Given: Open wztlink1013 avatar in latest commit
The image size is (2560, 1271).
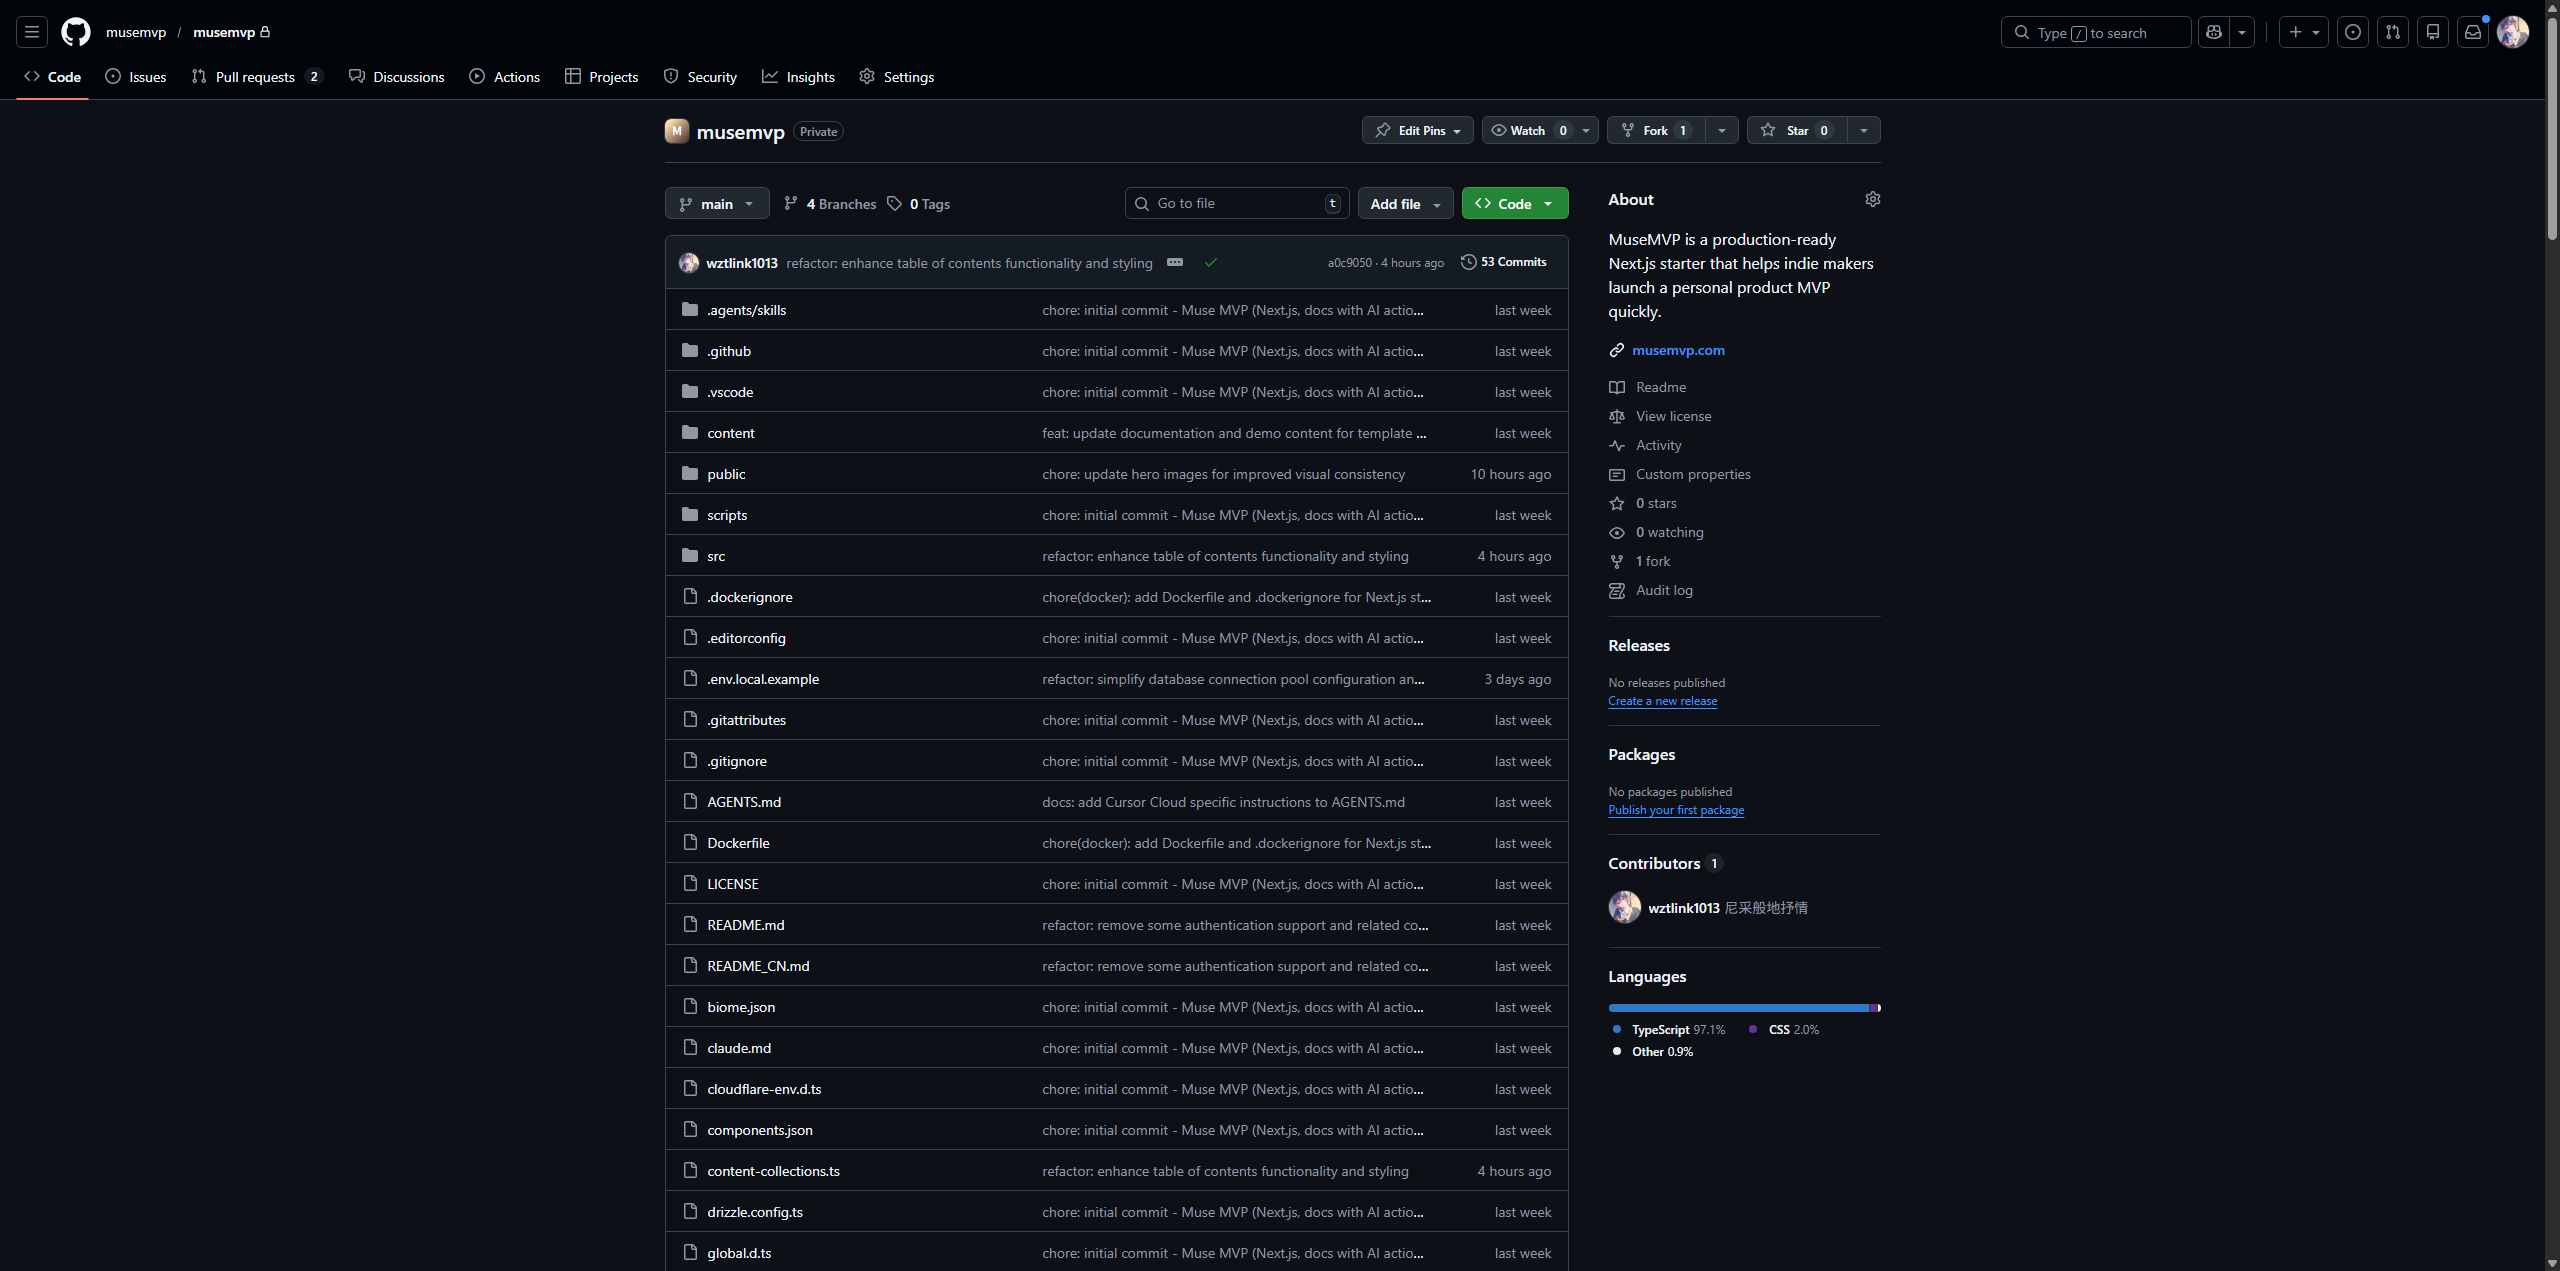Looking at the screenshot, I should click(689, 262).
